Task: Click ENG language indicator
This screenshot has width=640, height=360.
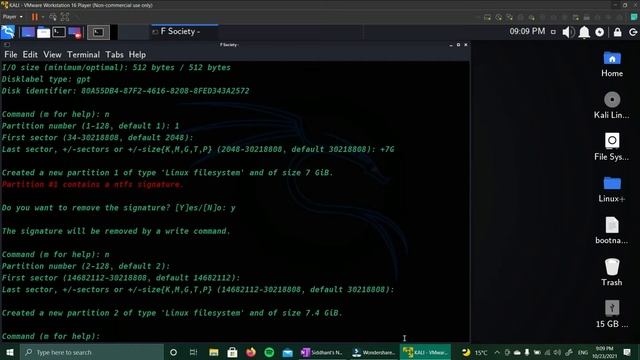Action: click(583, 352)
